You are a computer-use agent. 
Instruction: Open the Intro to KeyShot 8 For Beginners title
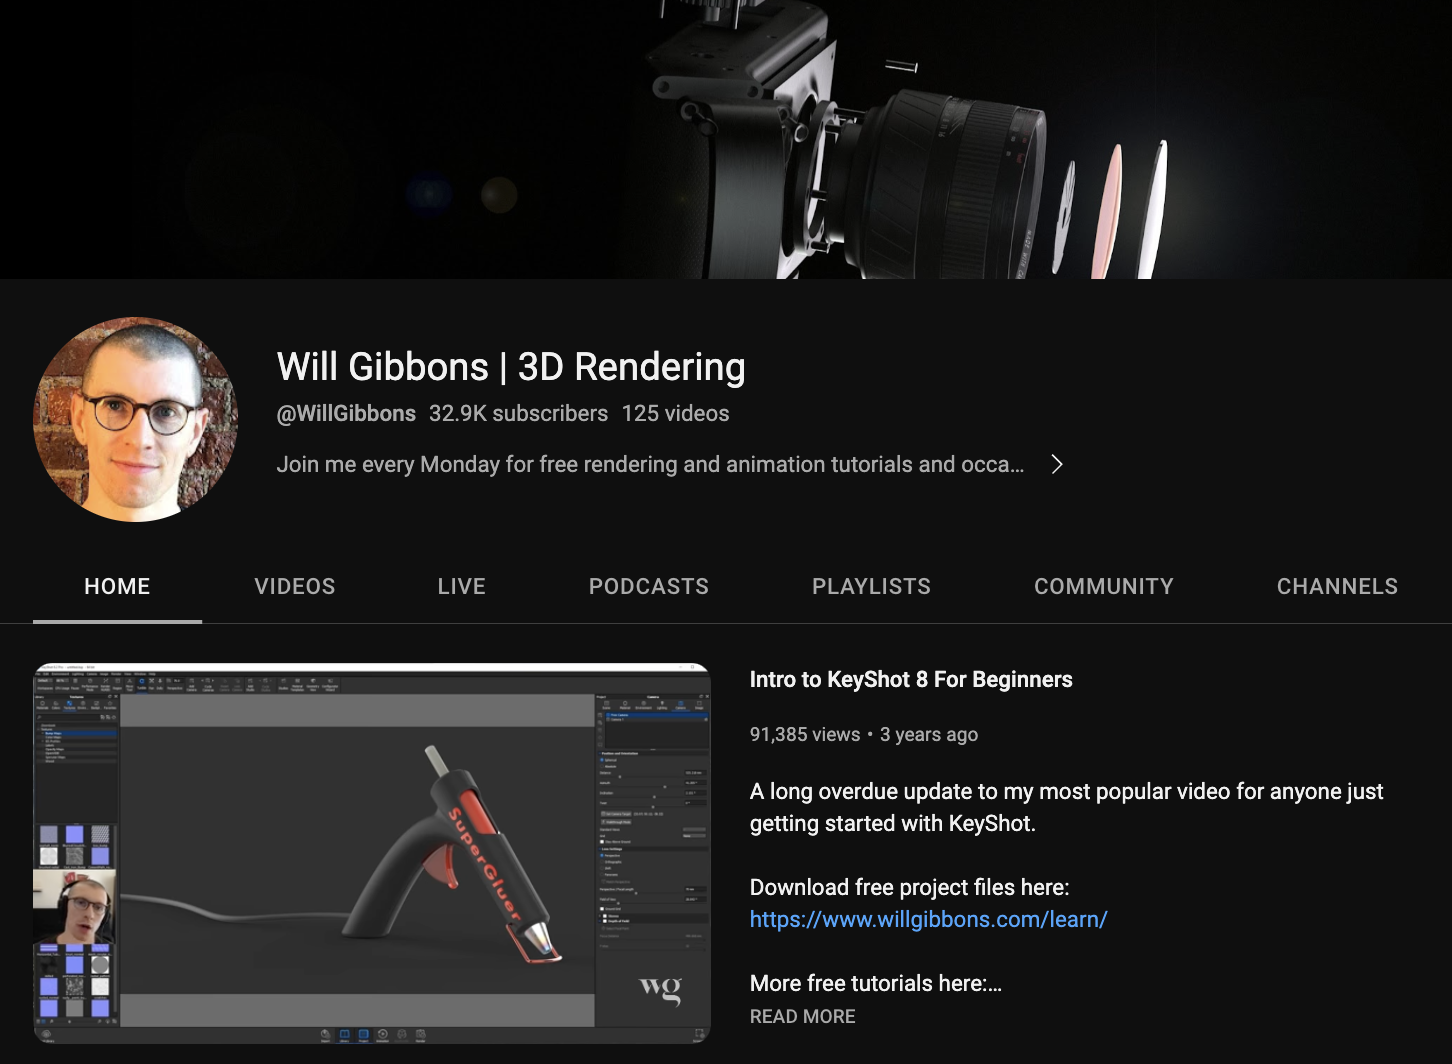[x=911, y=680]
